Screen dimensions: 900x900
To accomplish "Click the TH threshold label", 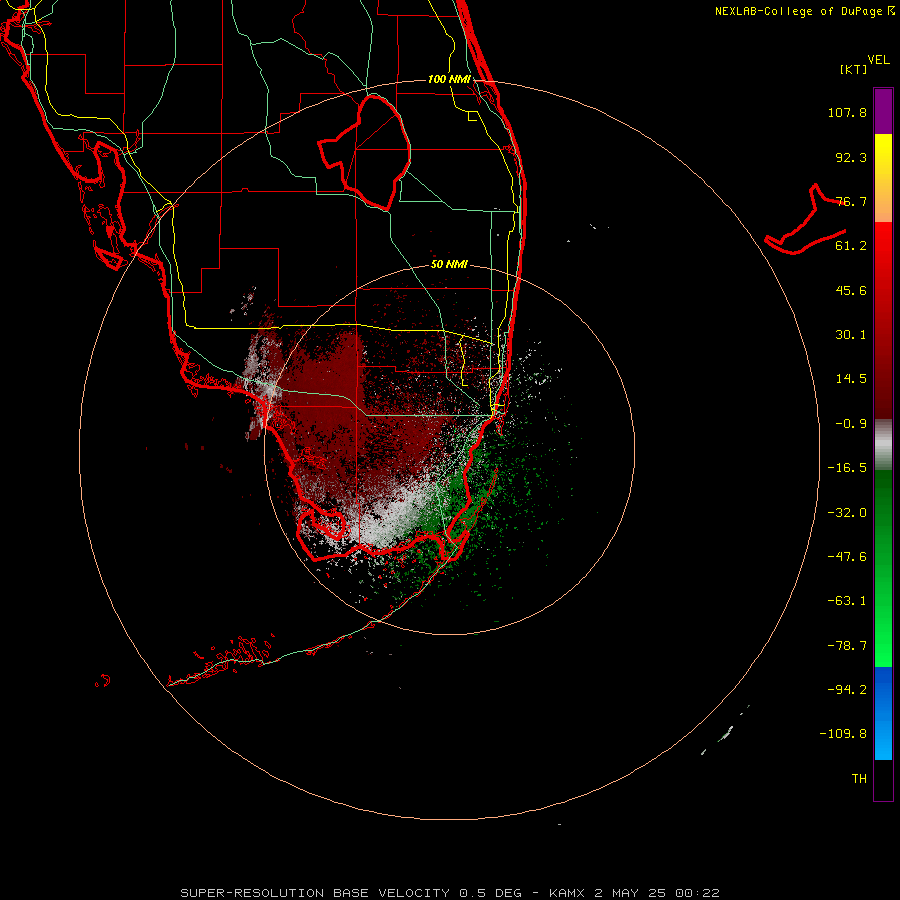I will (x=859, y=779).
